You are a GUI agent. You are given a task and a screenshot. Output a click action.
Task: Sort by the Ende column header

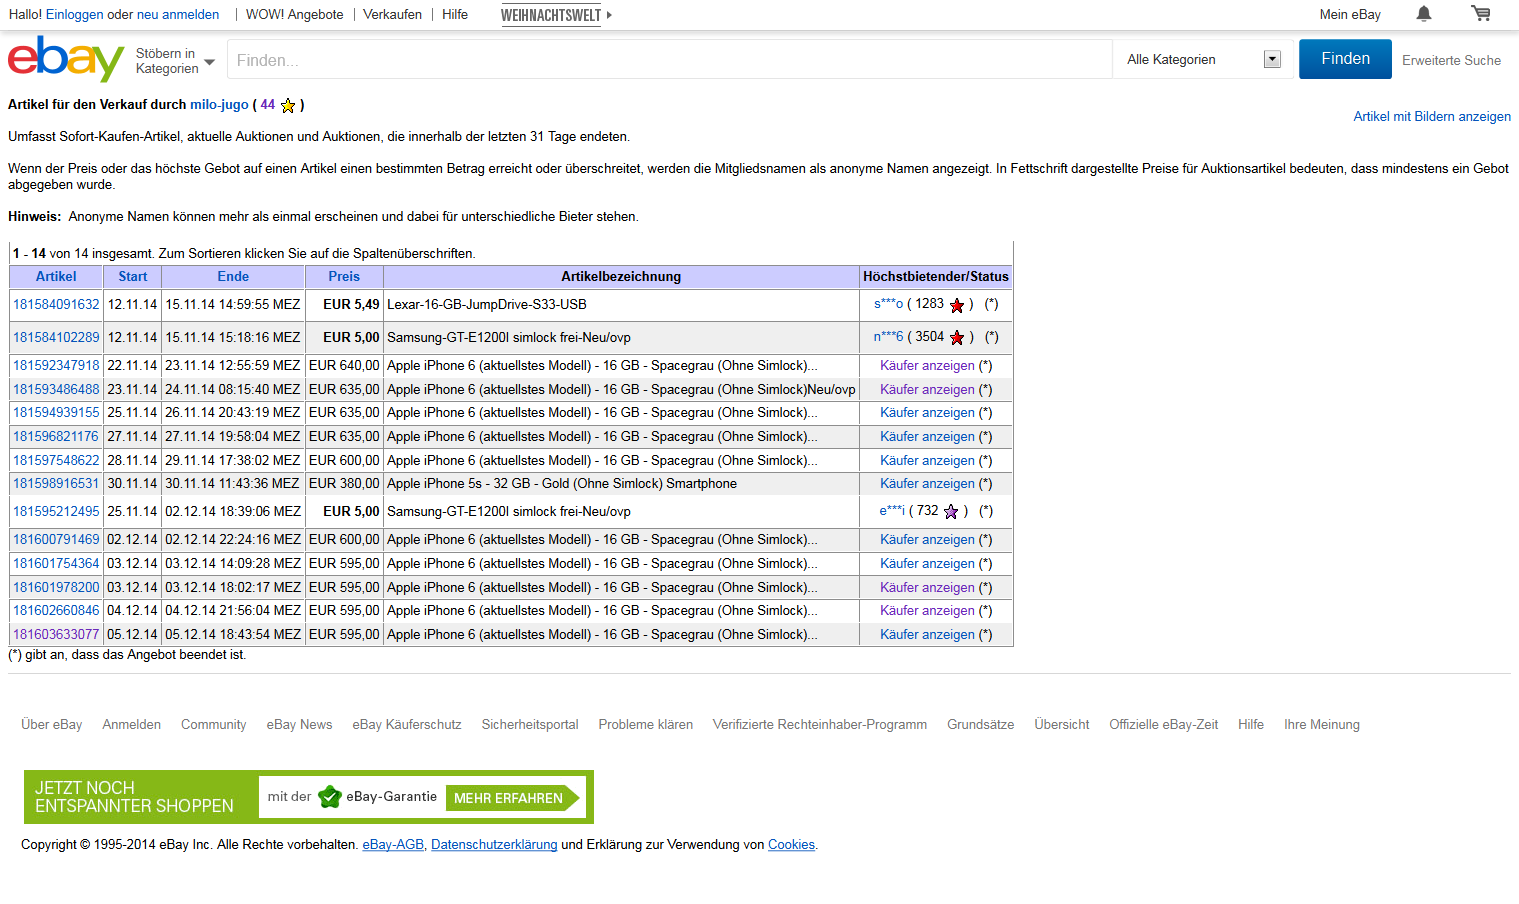[233, 277]
